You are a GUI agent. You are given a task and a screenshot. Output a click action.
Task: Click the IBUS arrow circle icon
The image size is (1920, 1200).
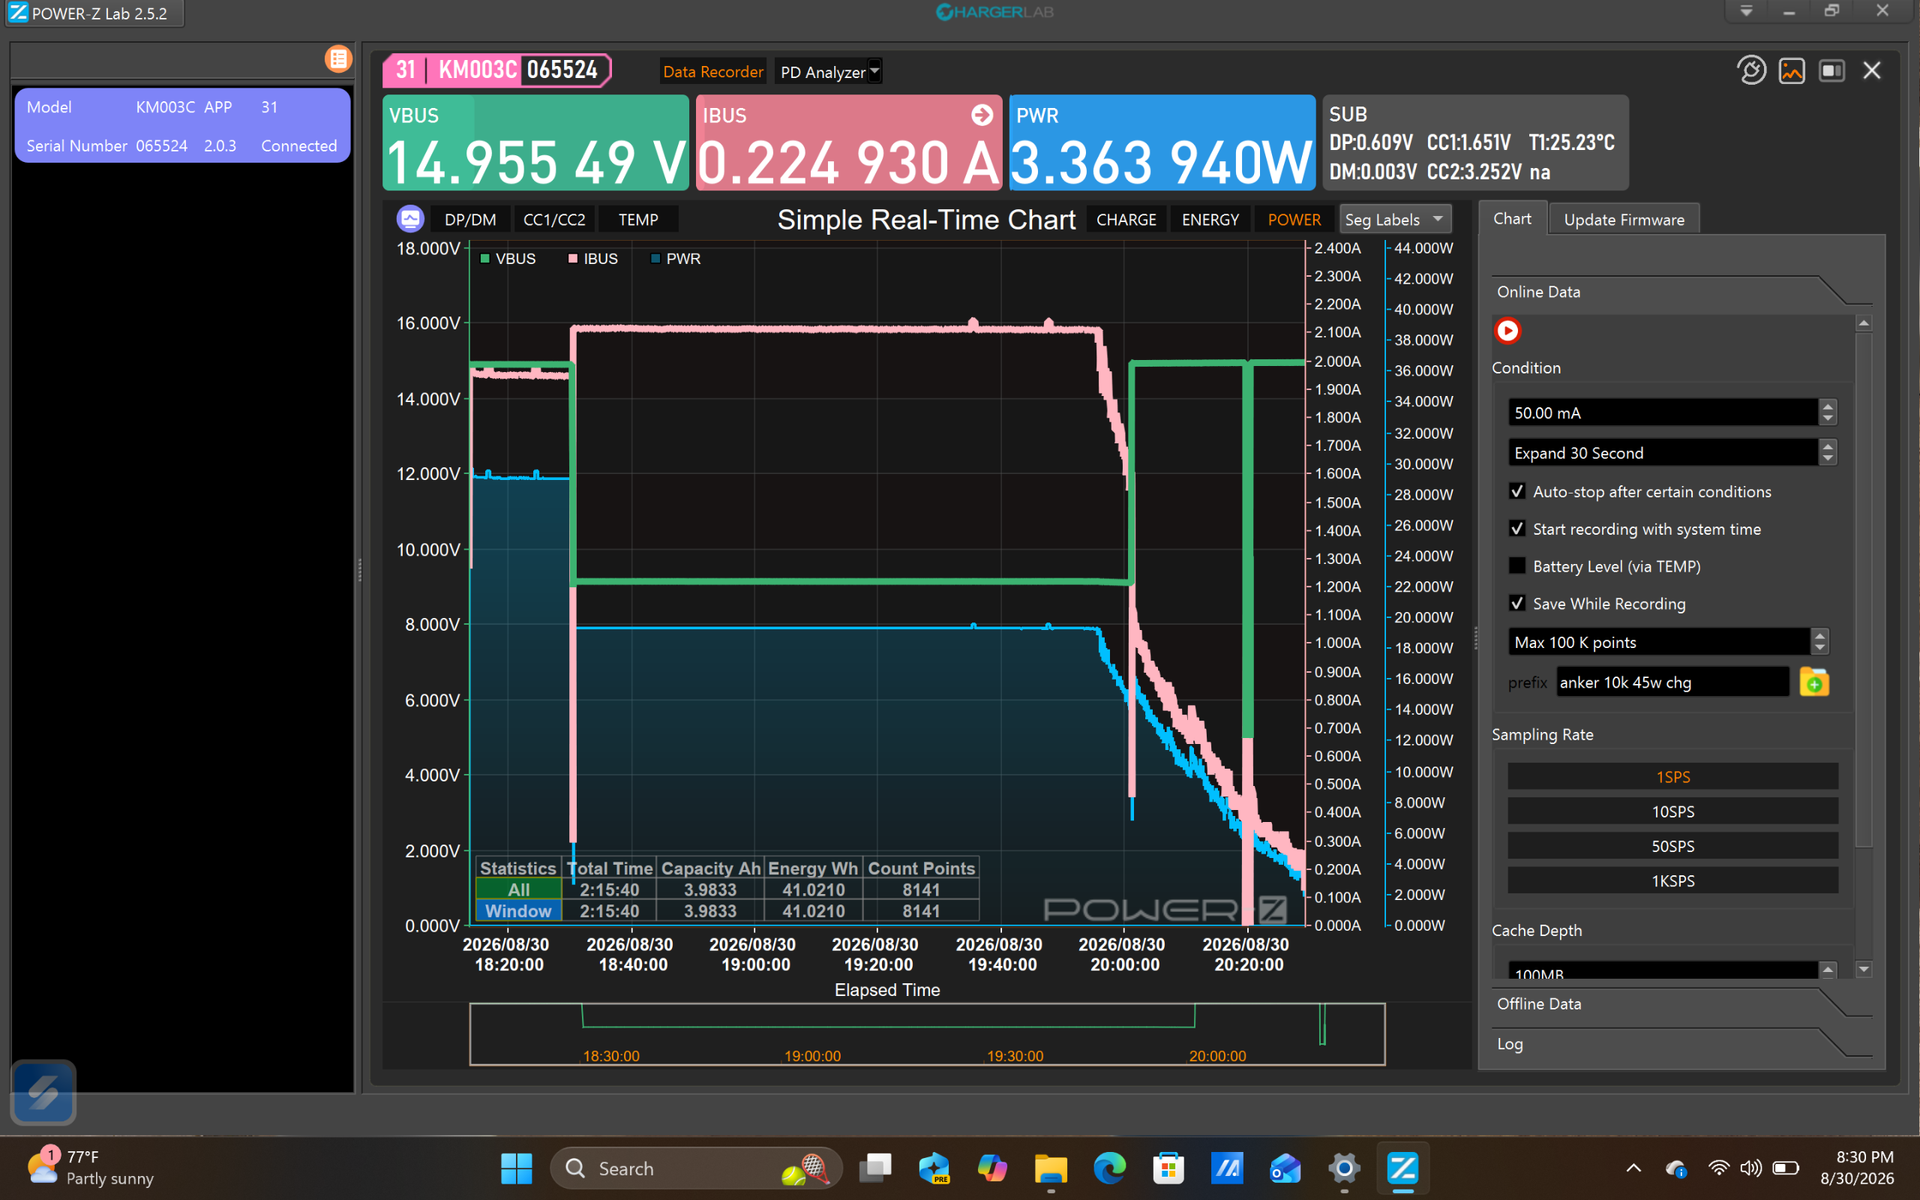click(x=982, y=115)
